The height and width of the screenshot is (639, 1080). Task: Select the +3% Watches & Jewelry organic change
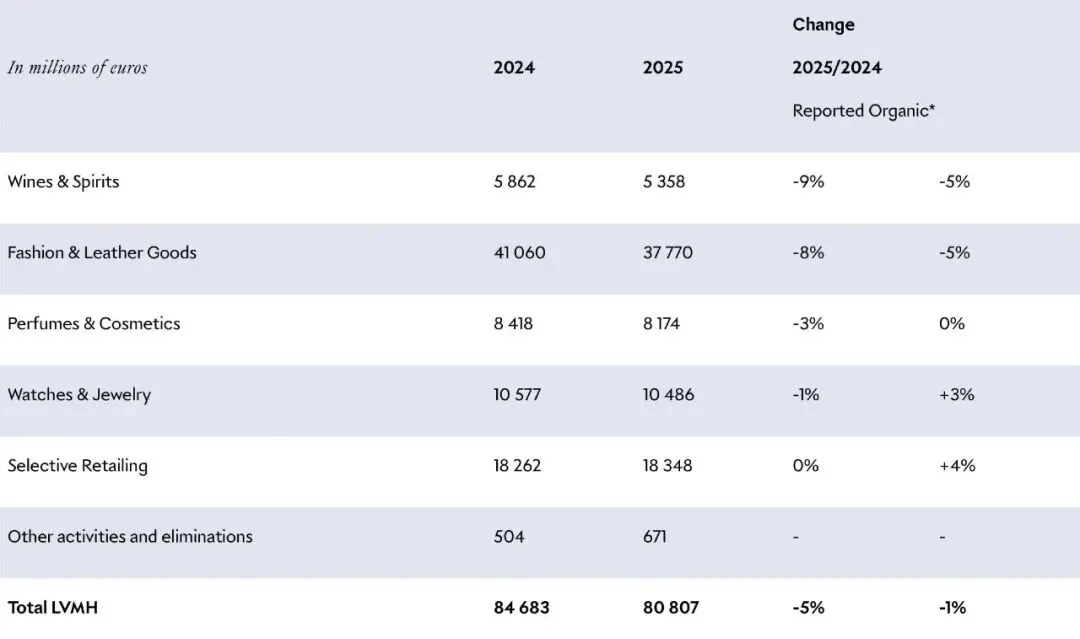[x=957, y=395]
